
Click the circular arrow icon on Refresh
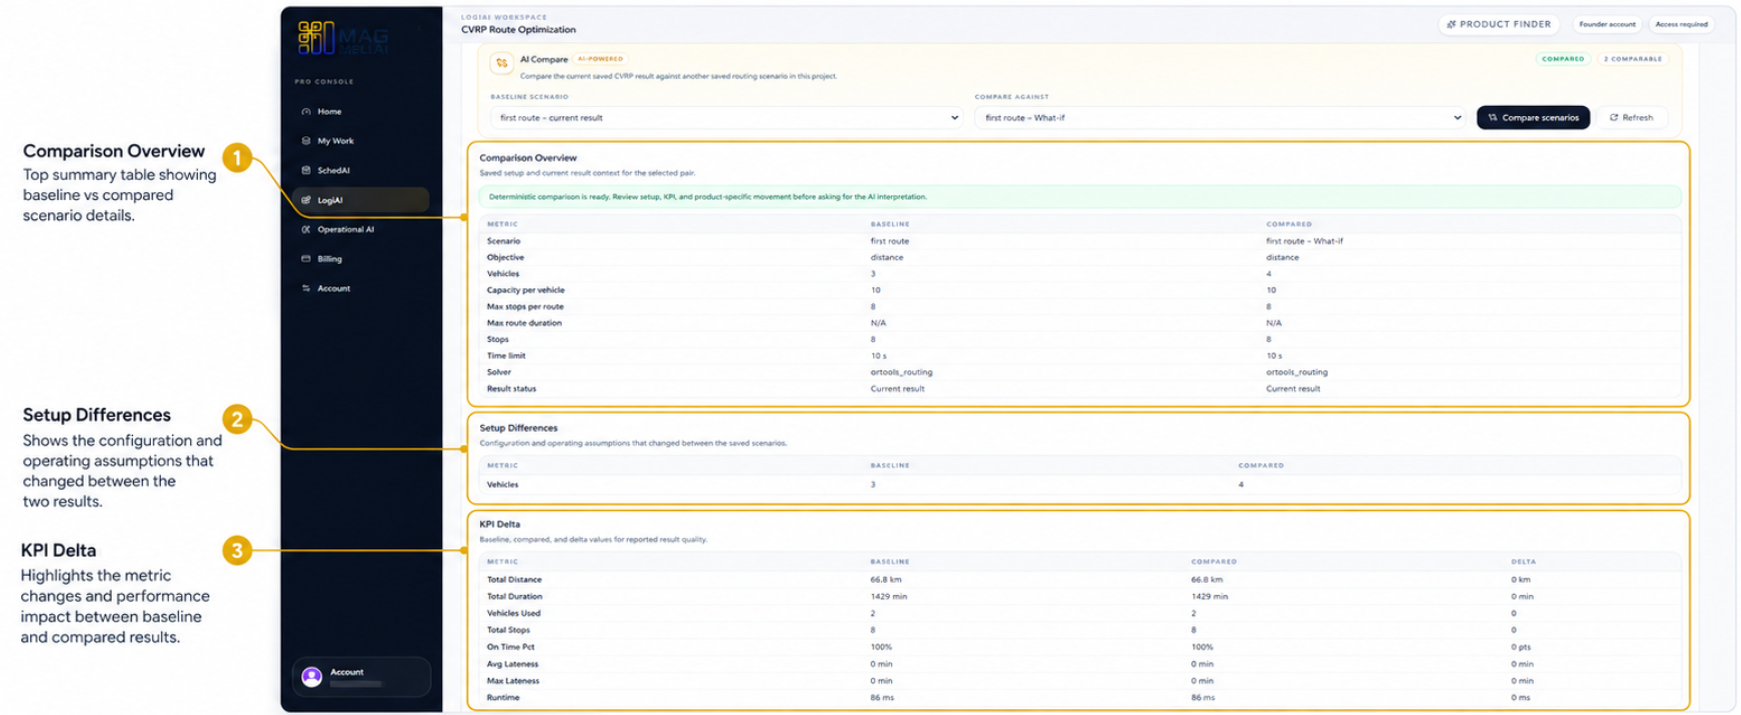[1613, 118]
